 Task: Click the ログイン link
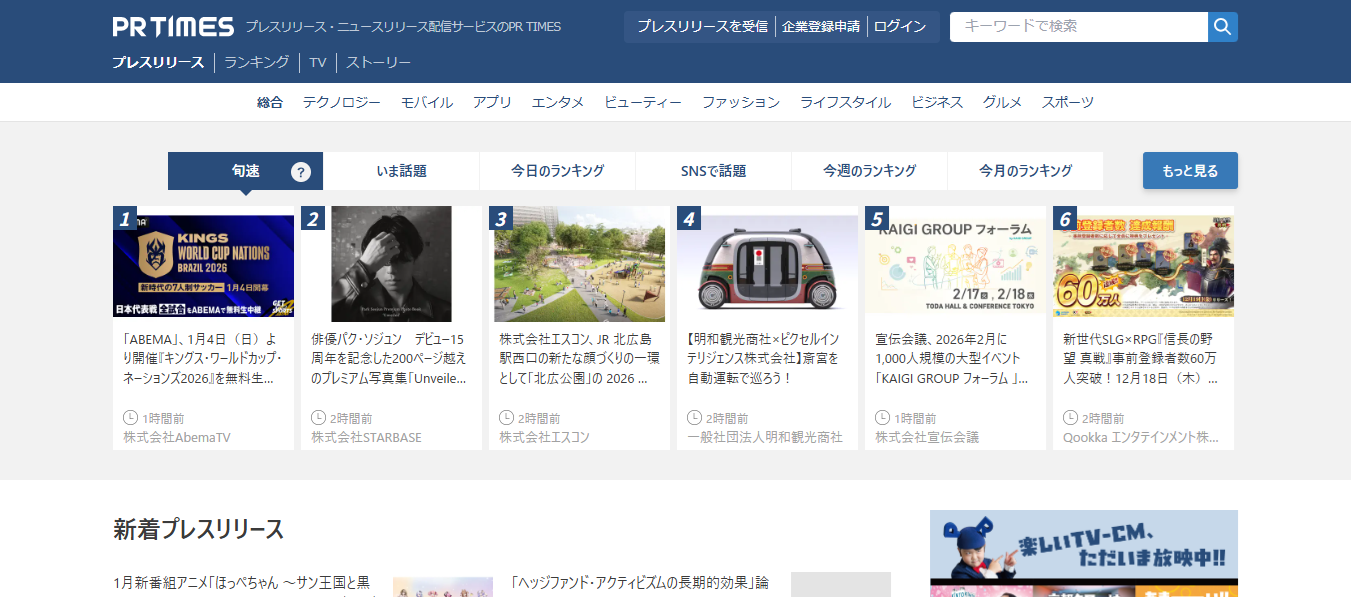[x=900, y=27]
